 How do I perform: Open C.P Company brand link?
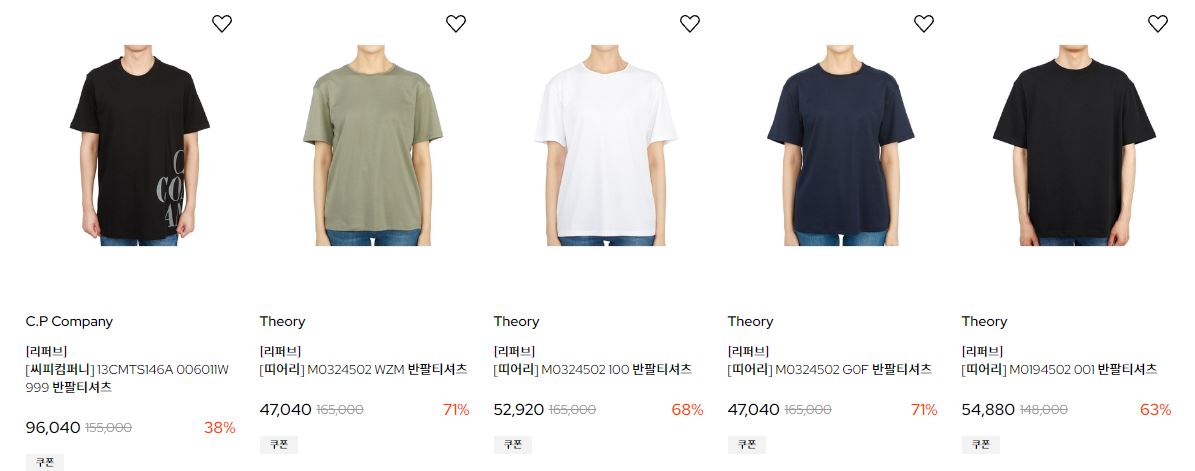69,322
